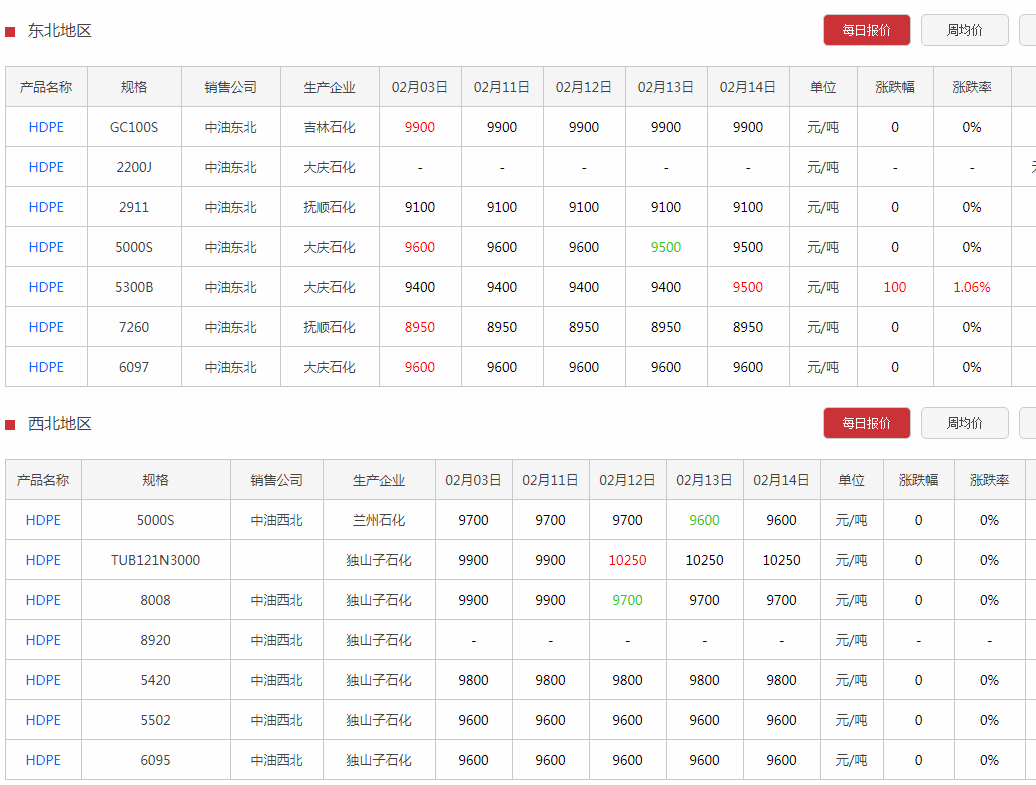Open HDPE link for 5420 row
The width and height of the screenshot is (1036, 785).
[43, 680]
